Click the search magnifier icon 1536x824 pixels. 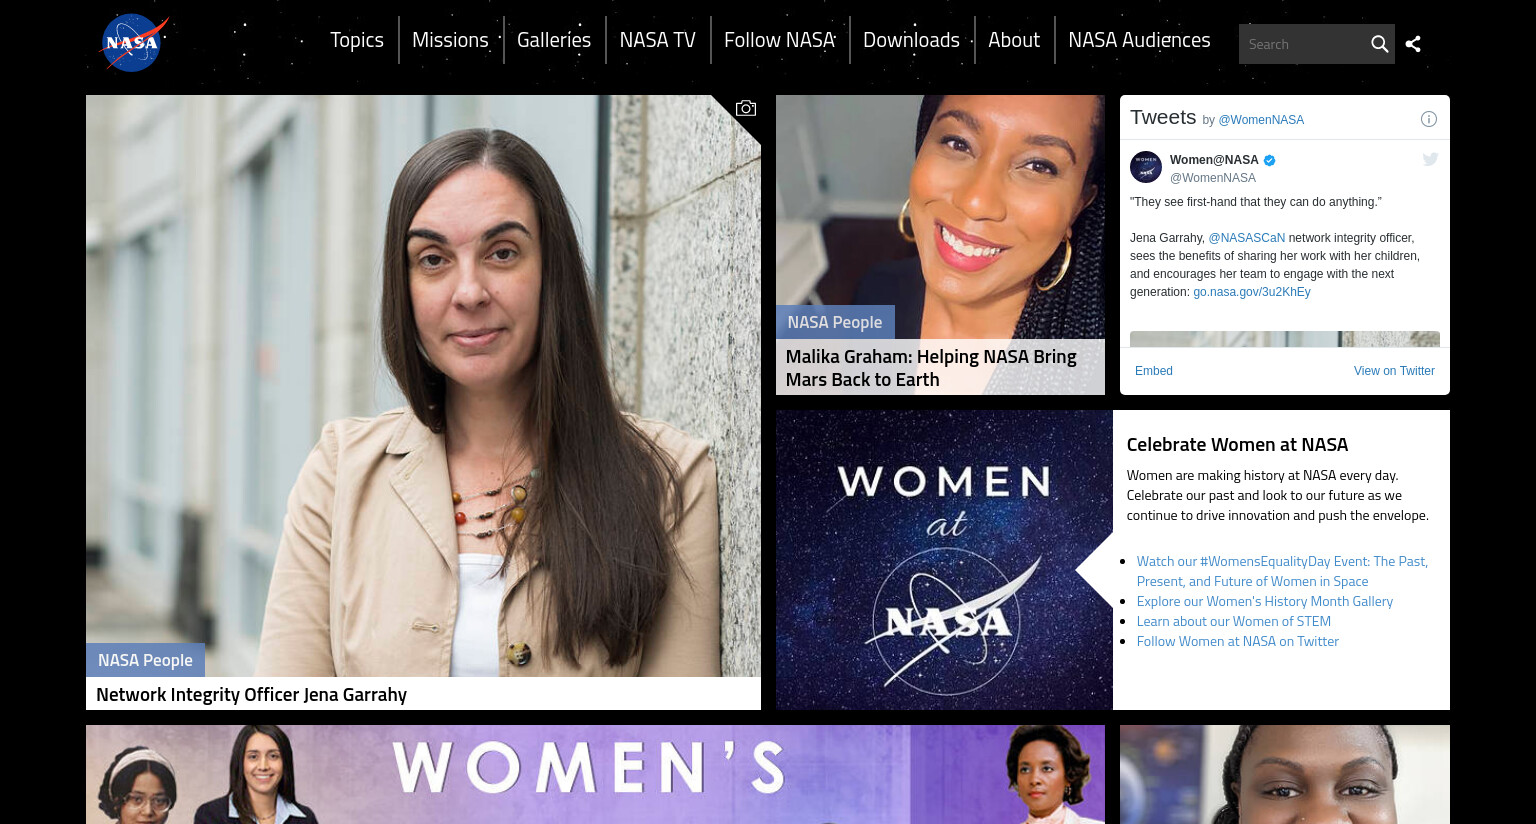pyautogui.click(x=1379, y=44)
